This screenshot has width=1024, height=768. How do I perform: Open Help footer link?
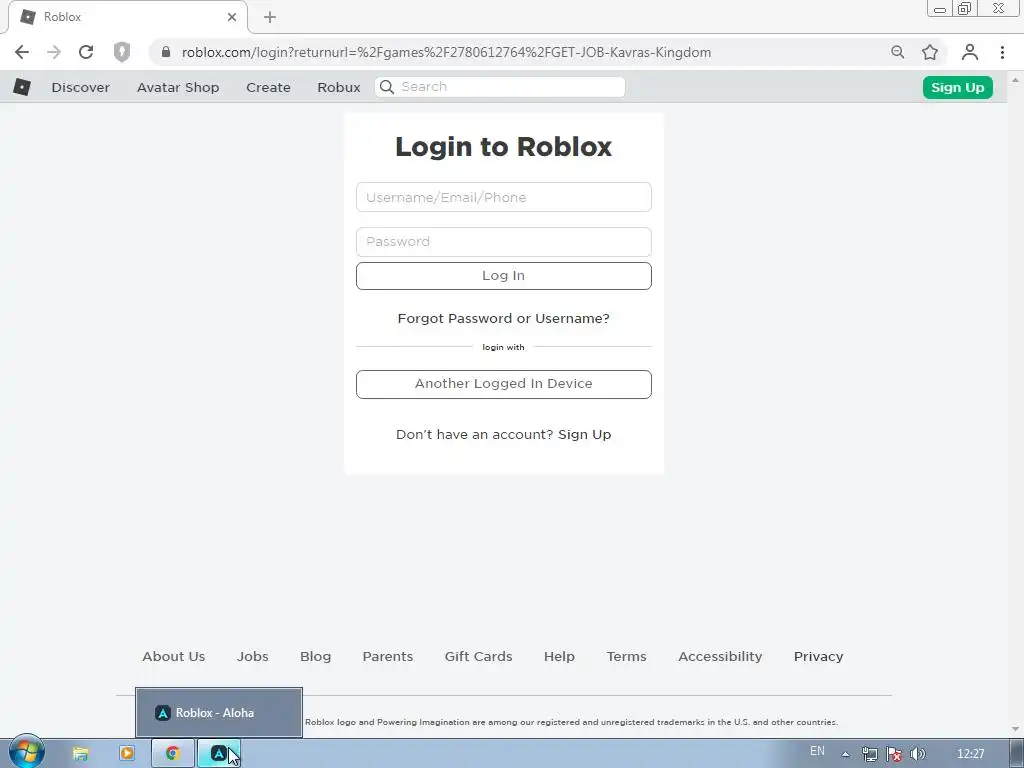[559, 656]
